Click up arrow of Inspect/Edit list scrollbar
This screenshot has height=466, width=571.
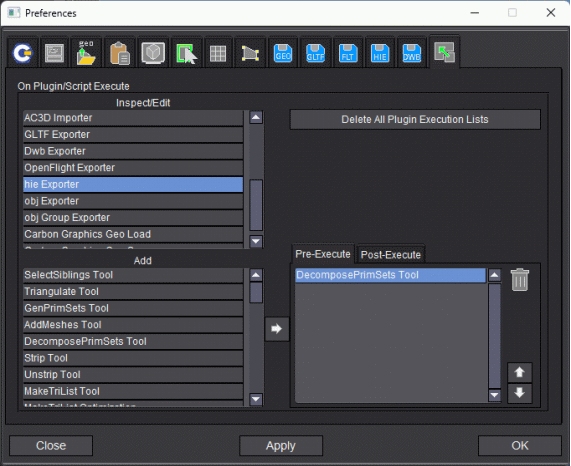(256, 117)
